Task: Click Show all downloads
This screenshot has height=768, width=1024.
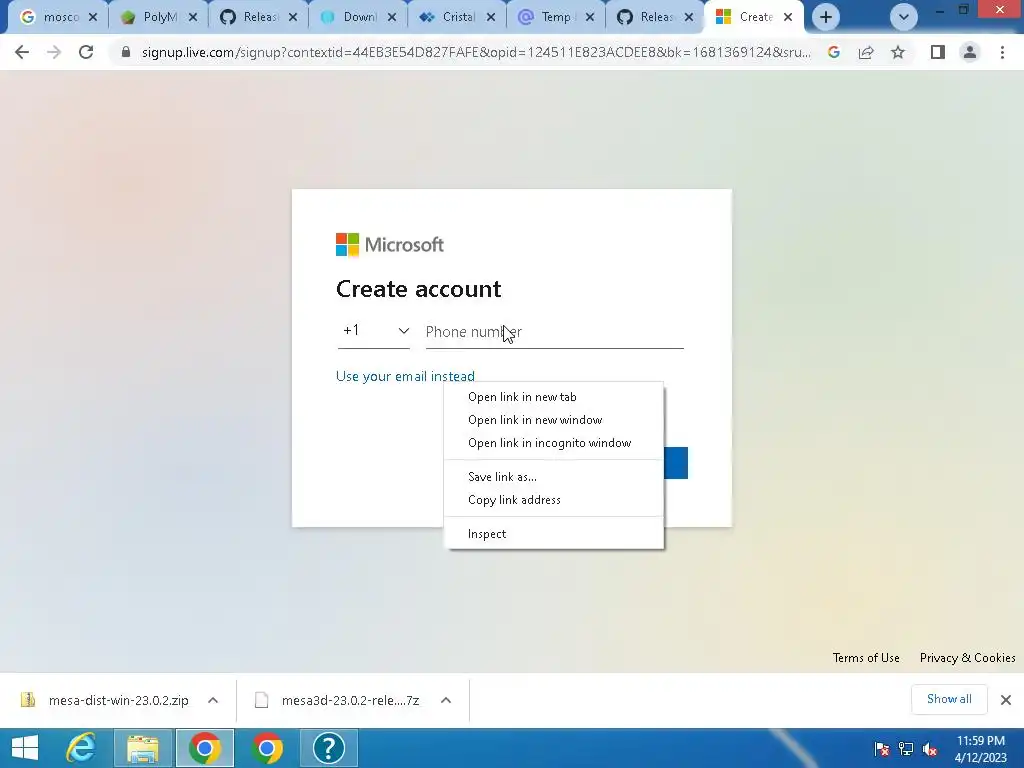Action: click(x=949, y=699)
